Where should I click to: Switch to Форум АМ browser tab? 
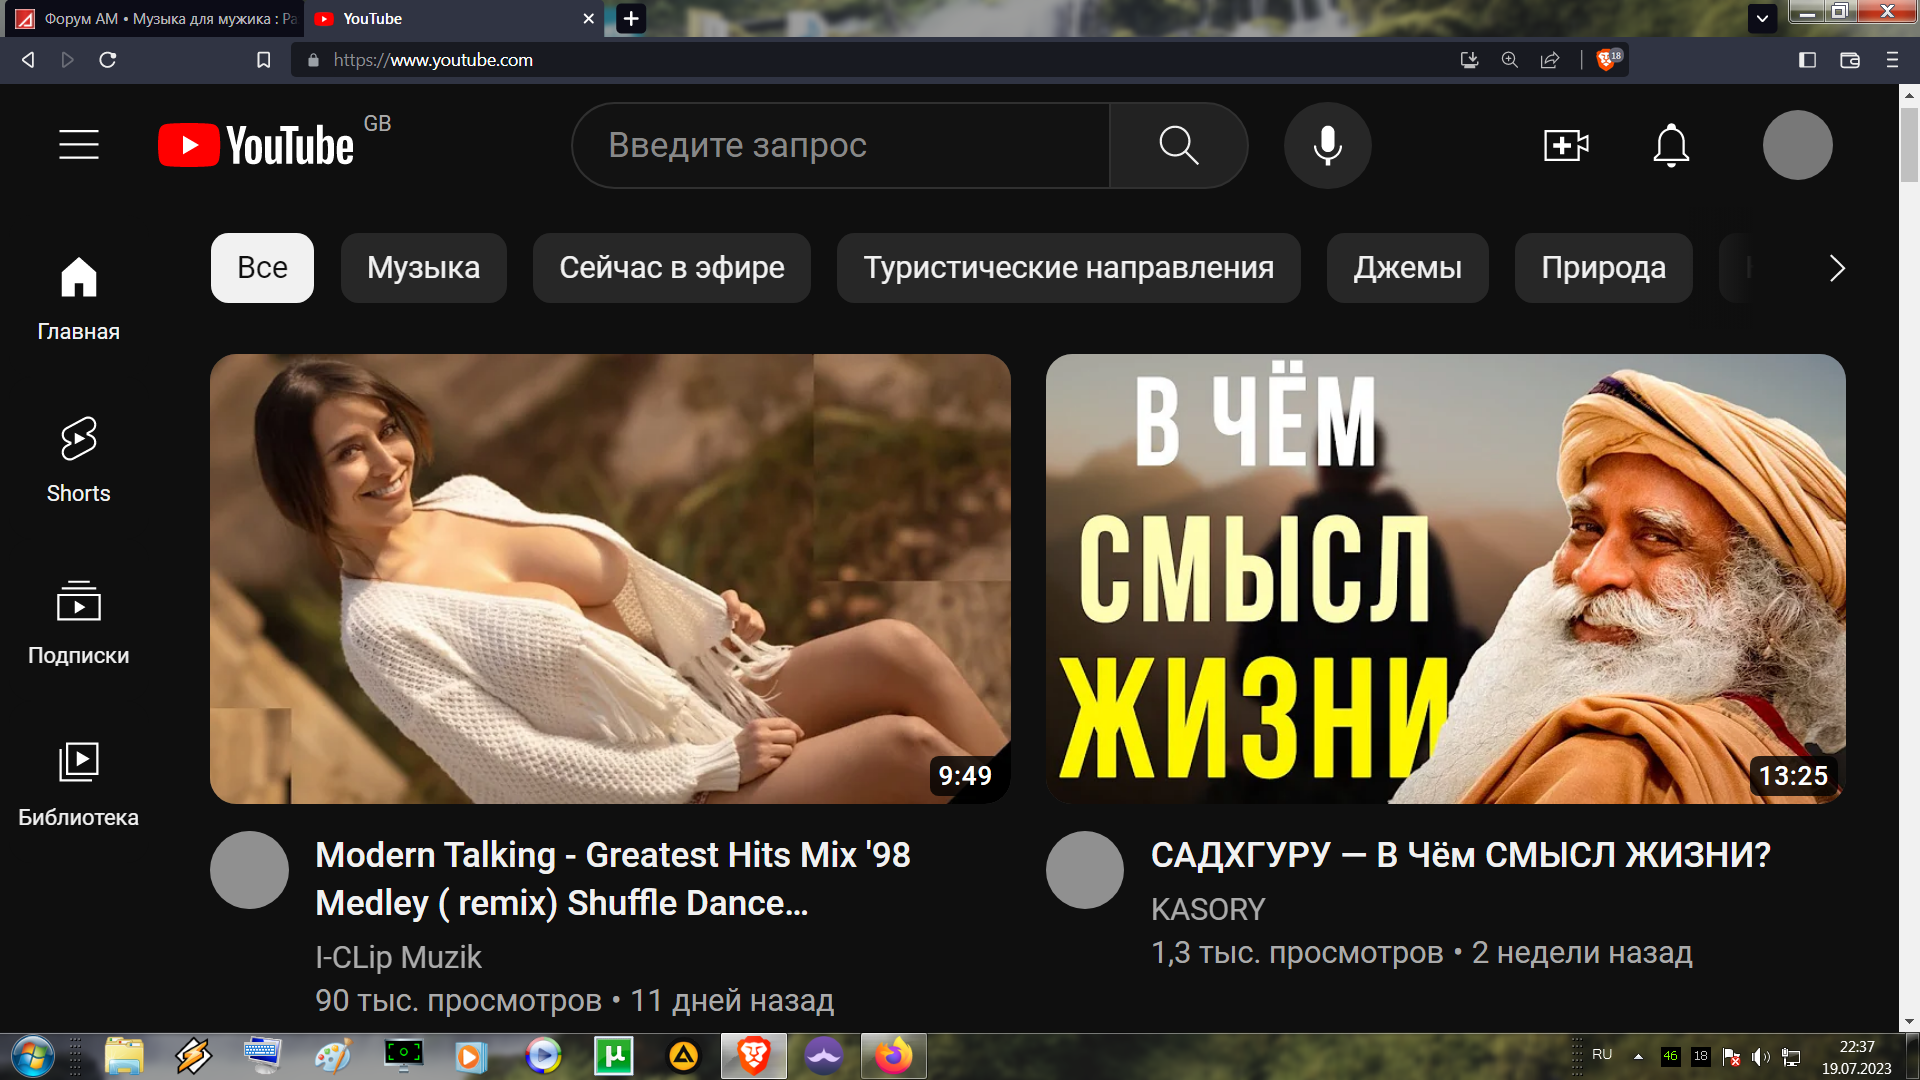click(155, 19)
